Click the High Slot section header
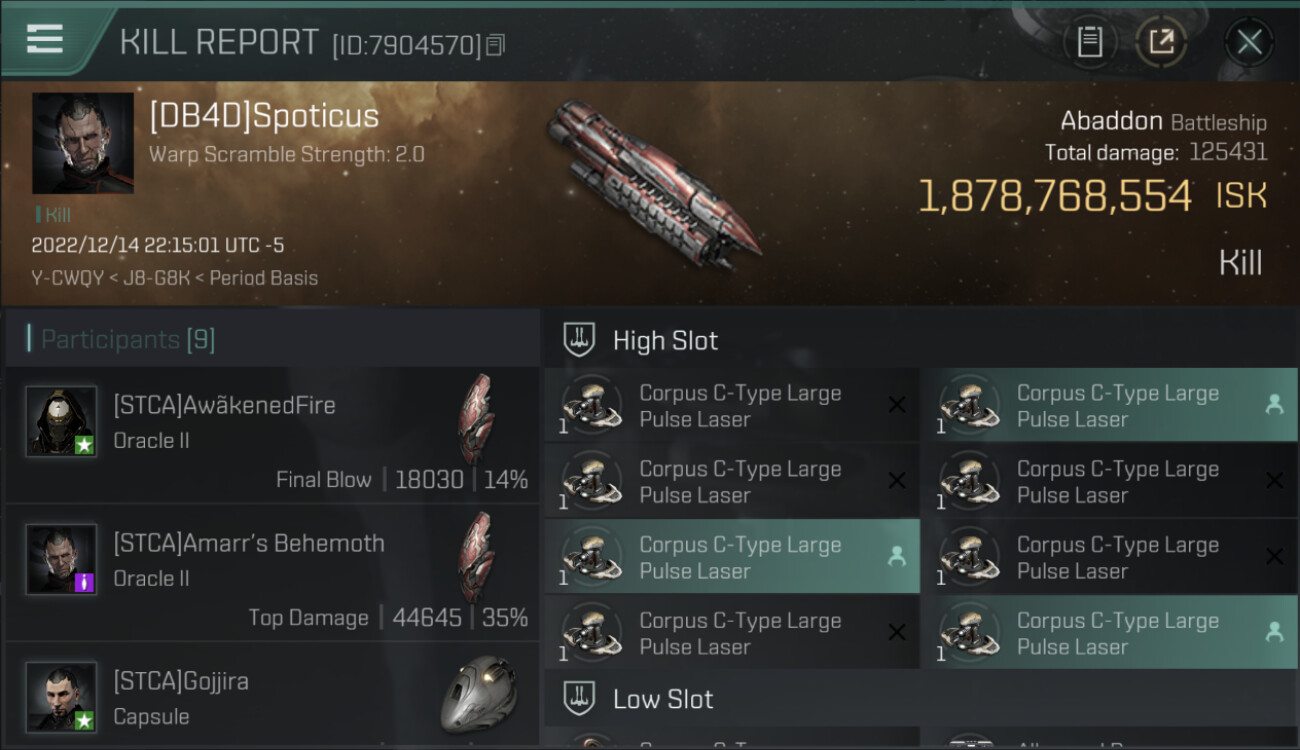 click(x=665, y=341)
